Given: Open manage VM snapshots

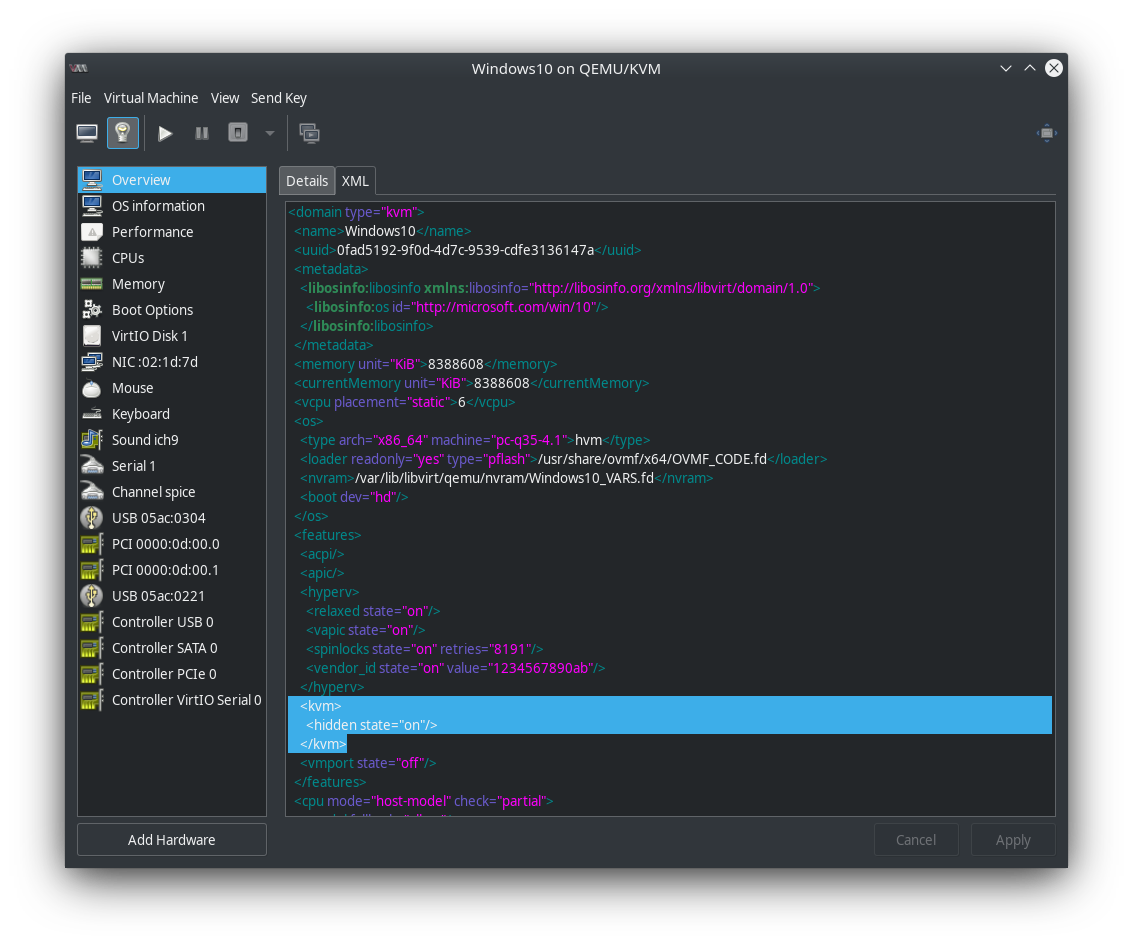Looking at the screenshot, I should [309, 133].
